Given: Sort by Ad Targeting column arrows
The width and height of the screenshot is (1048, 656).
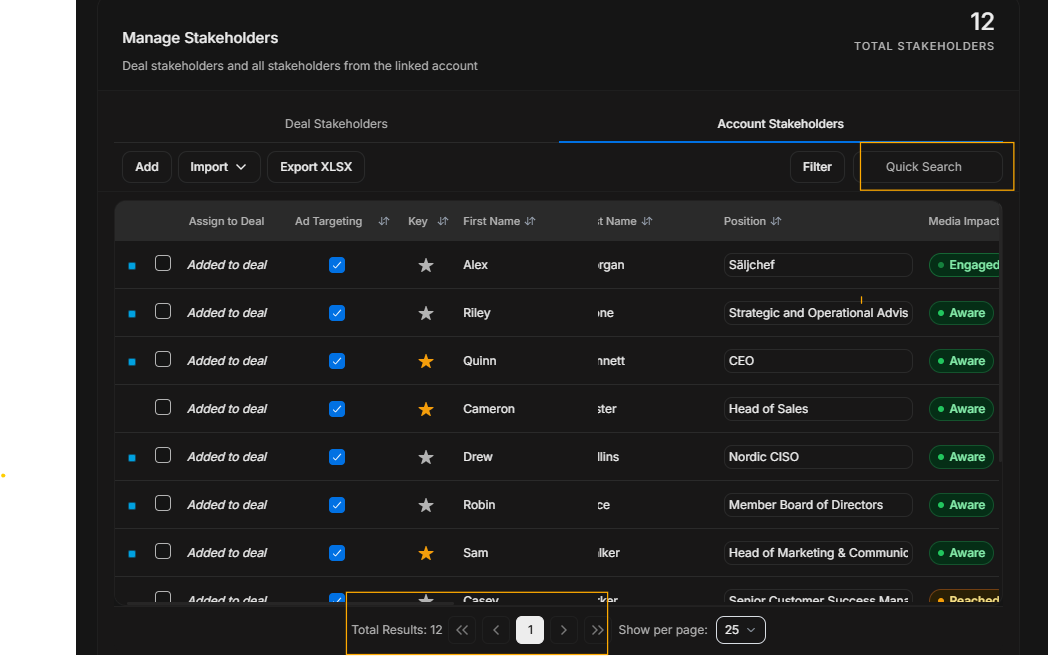Looking at the screenshot, I should [x=384, y=221].
